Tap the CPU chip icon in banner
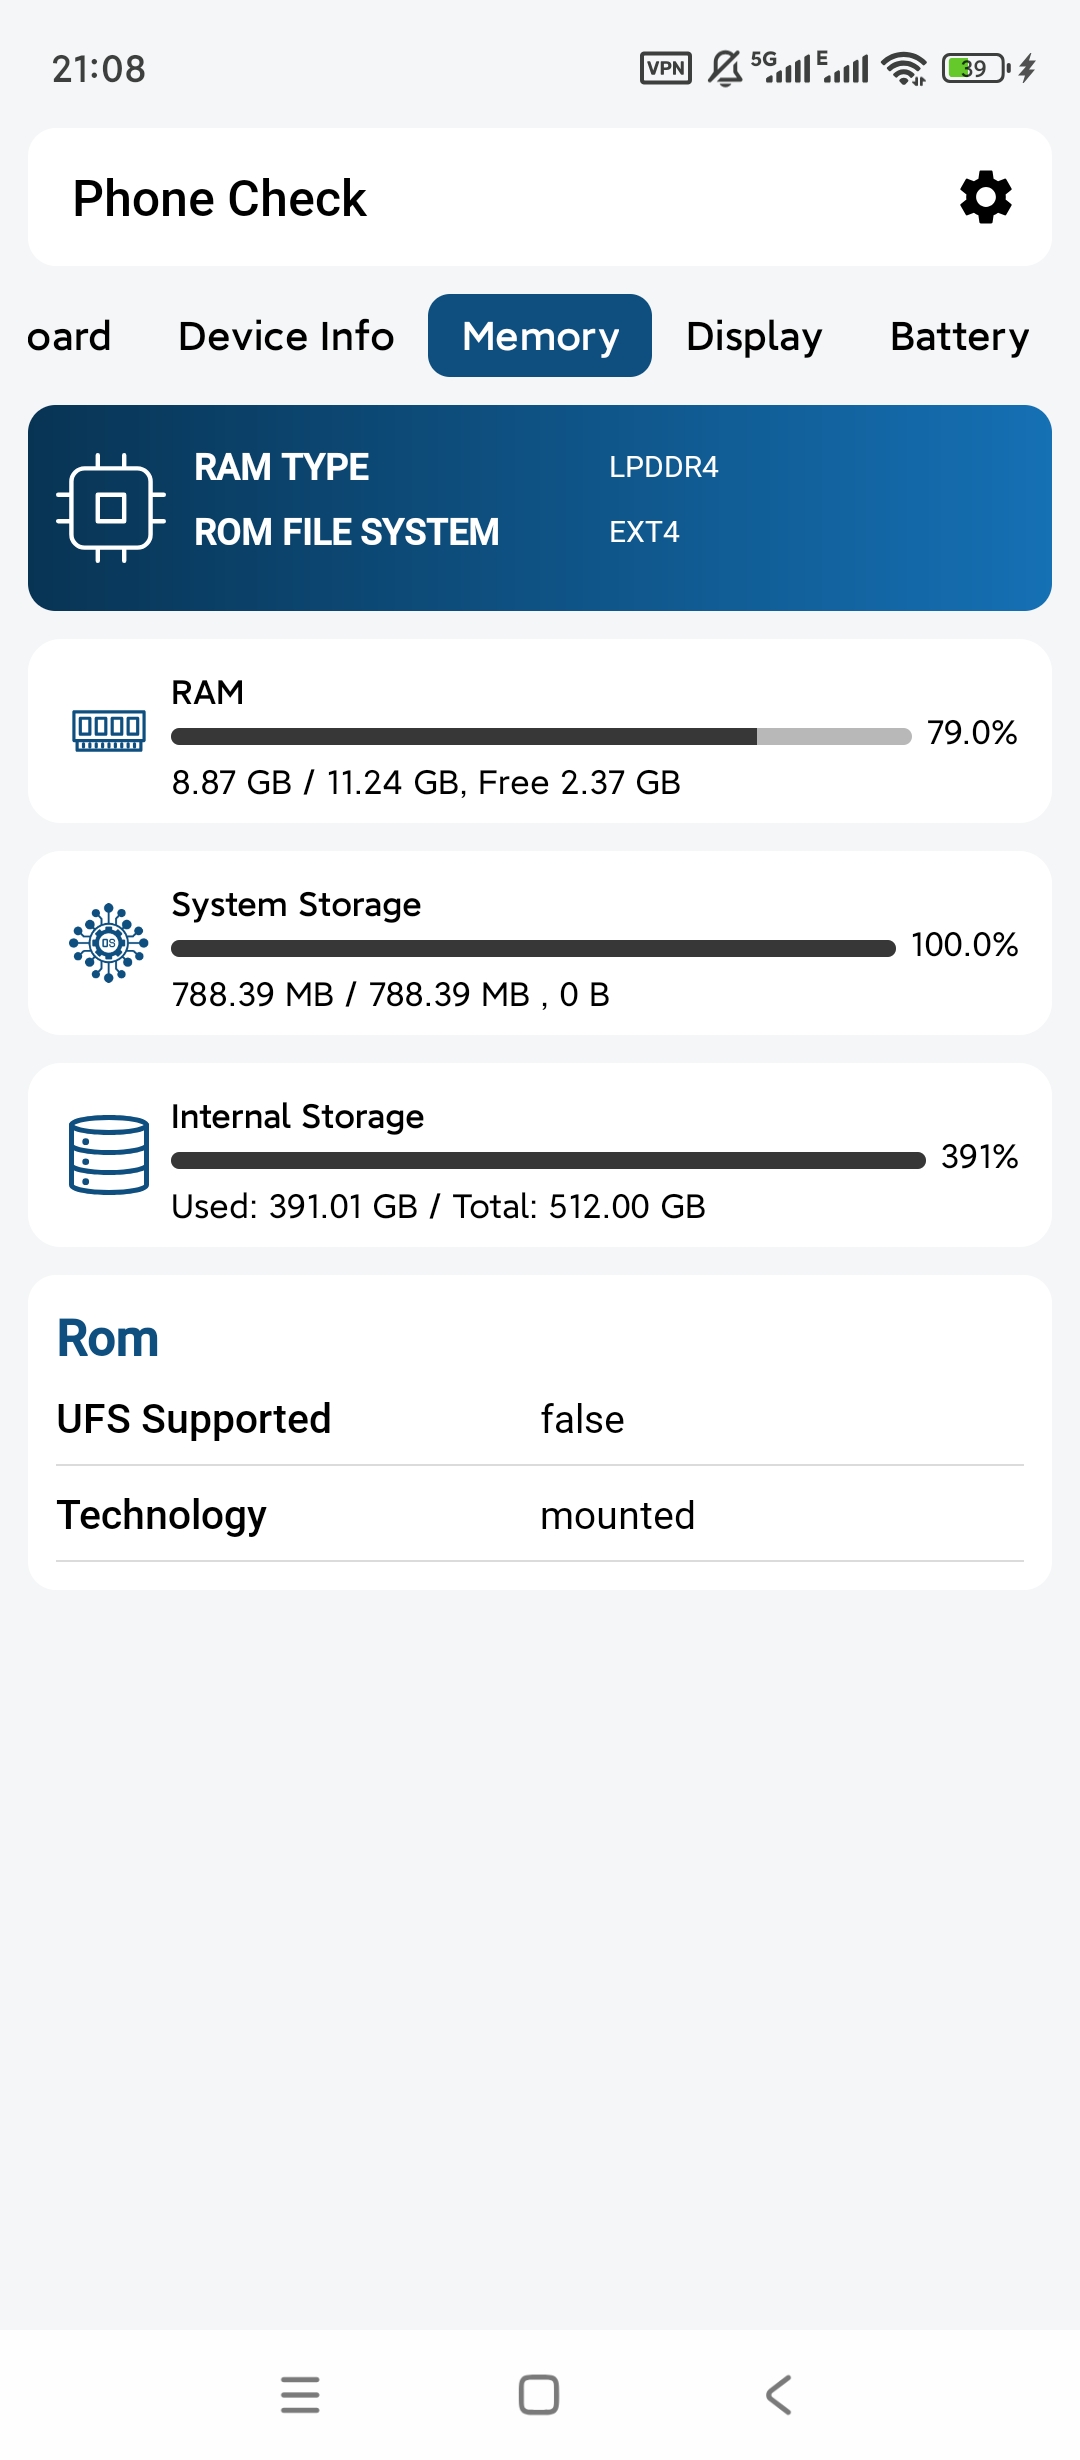Image resolution: width=1080 pixels, height=2460 pixels. click(x=111, y=508)
